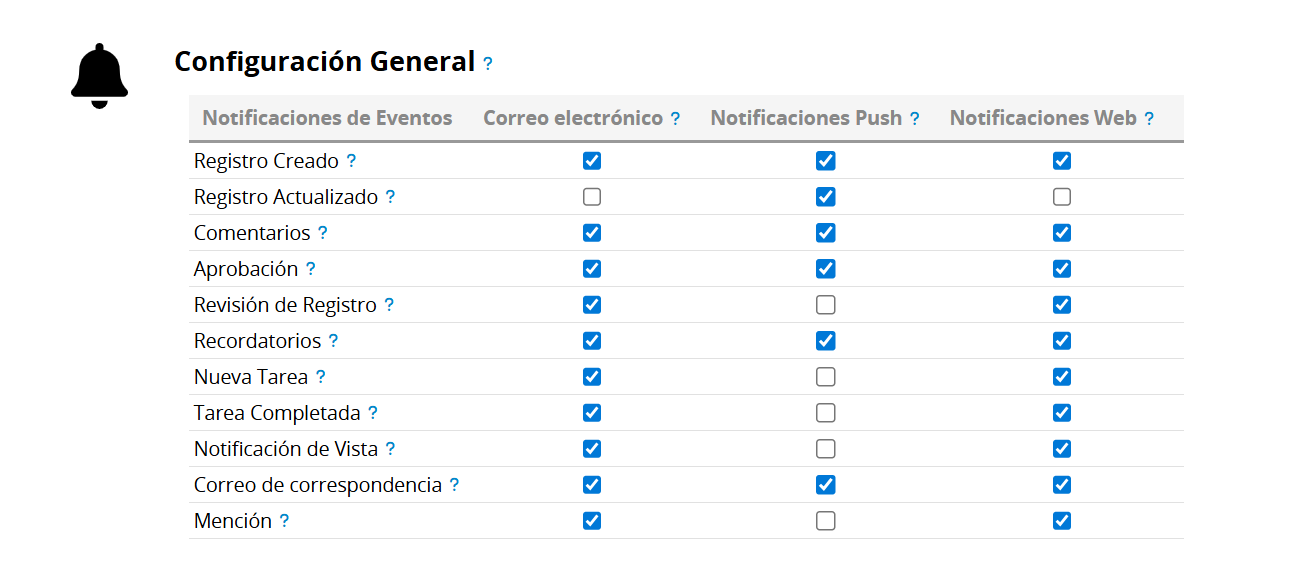Open help tooltip for Registro Creado

click(x=351, y=161)
